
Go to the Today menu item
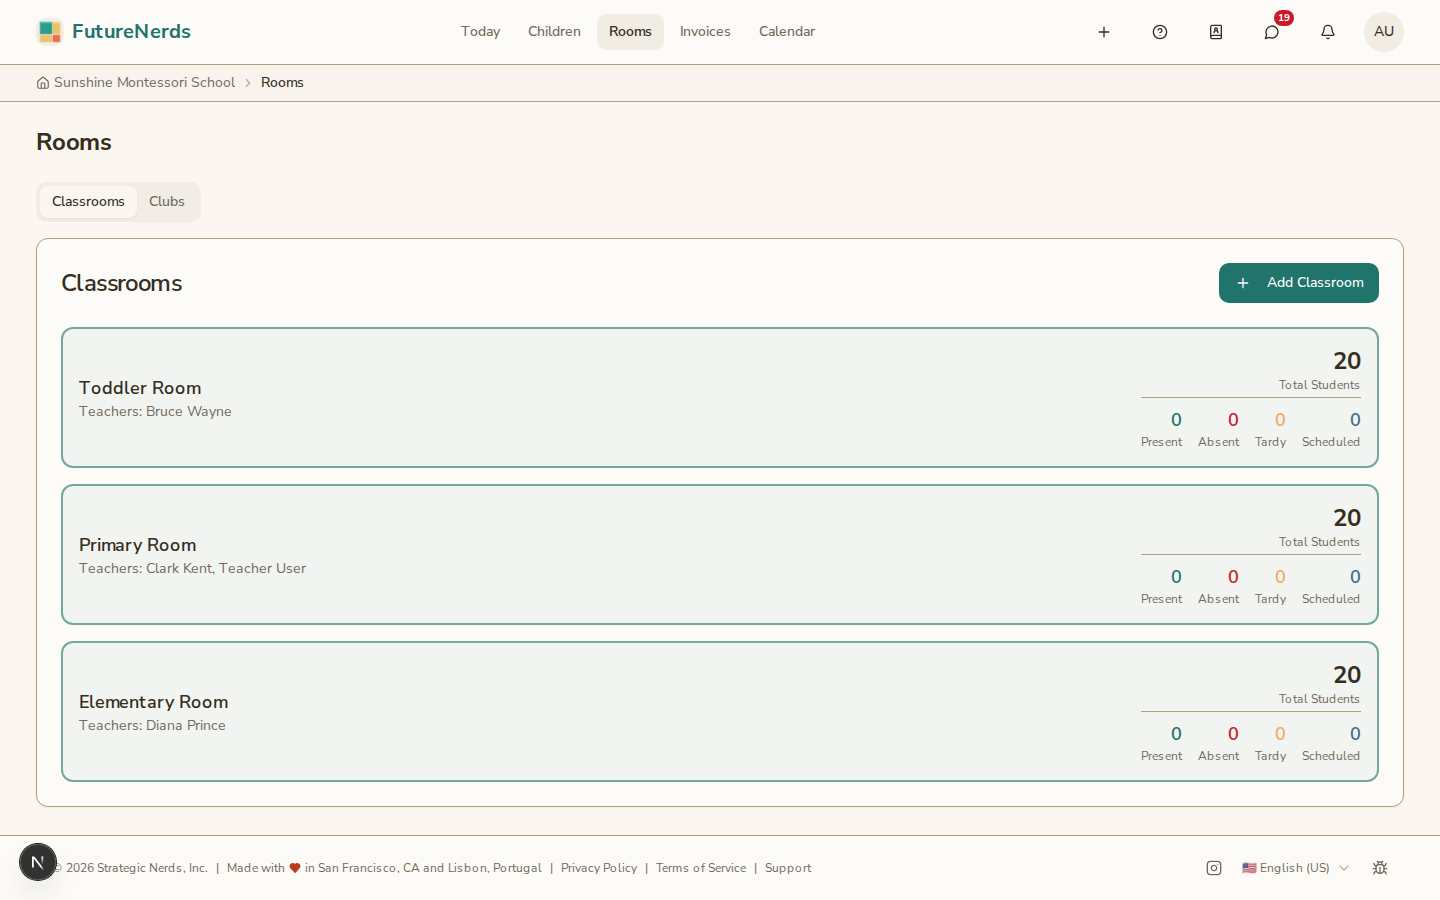coord(481,32)
